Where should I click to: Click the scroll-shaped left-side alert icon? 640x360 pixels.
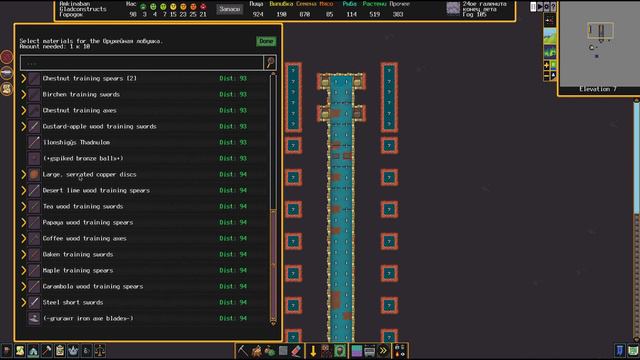click(x=7, y=89)
